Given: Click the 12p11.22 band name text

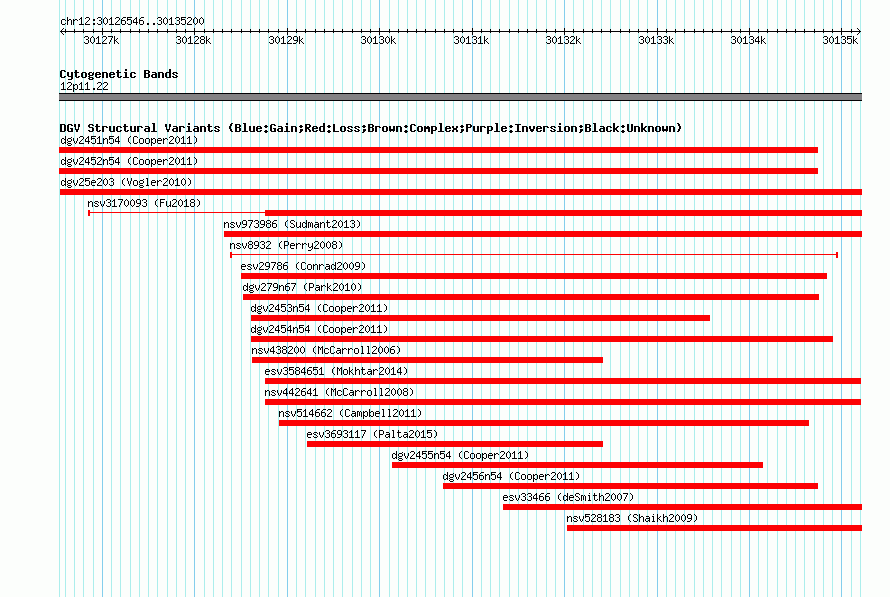Looking at the screenshot, I should 84,86.
